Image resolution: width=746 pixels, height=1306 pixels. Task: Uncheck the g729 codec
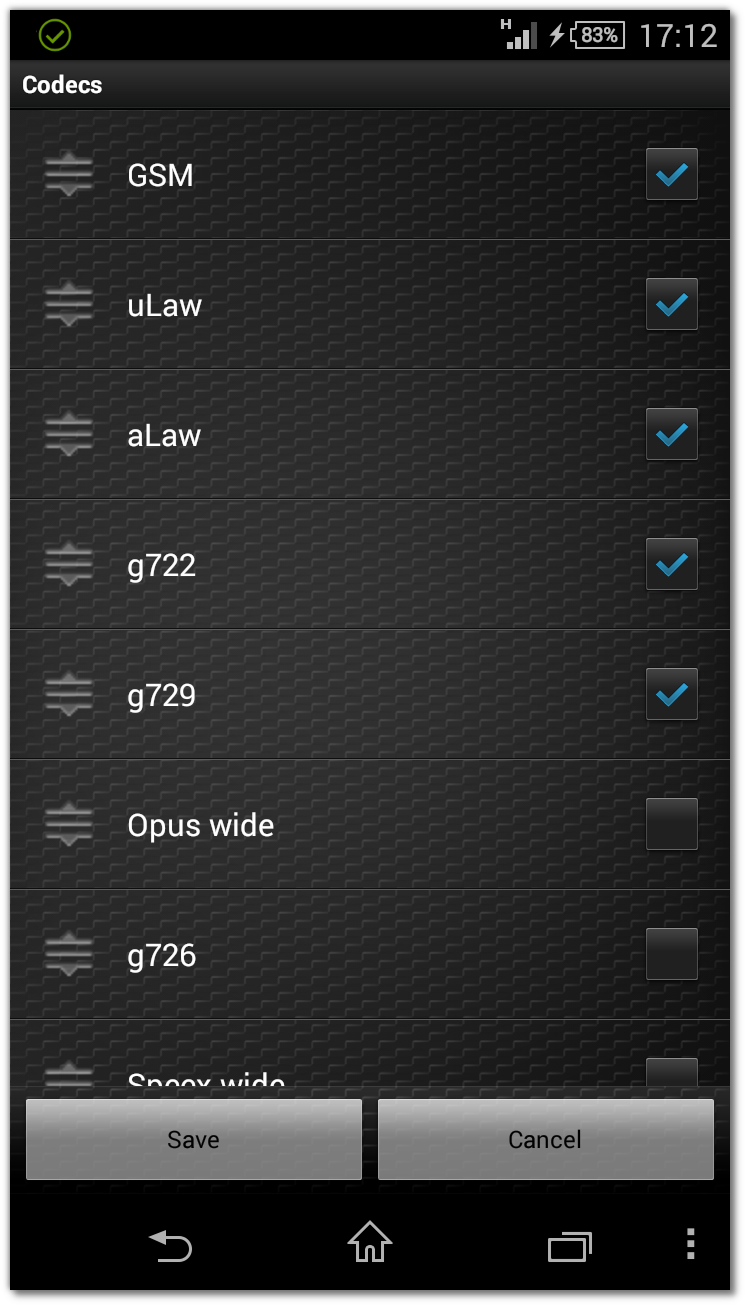click(x=671, y=695)
